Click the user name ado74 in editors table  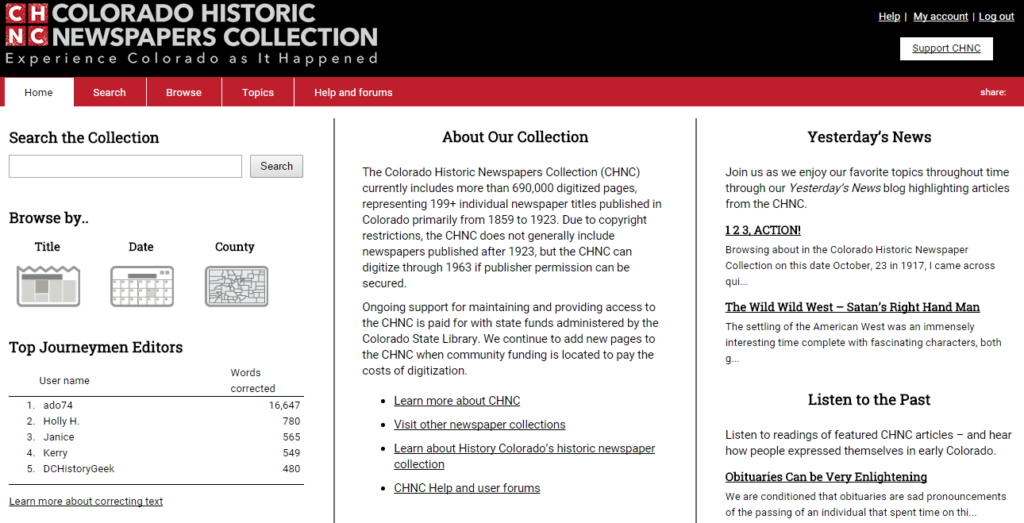(58, 405)
